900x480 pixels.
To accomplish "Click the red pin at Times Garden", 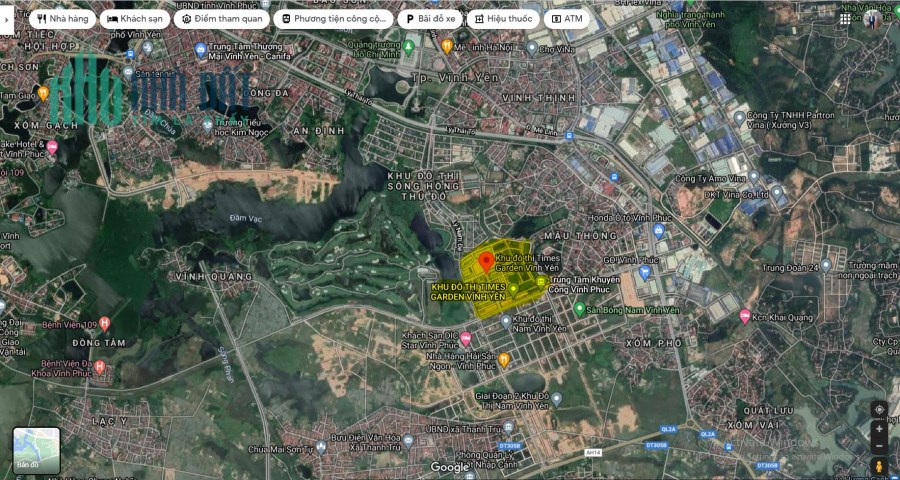I will (x=486, y=262).
